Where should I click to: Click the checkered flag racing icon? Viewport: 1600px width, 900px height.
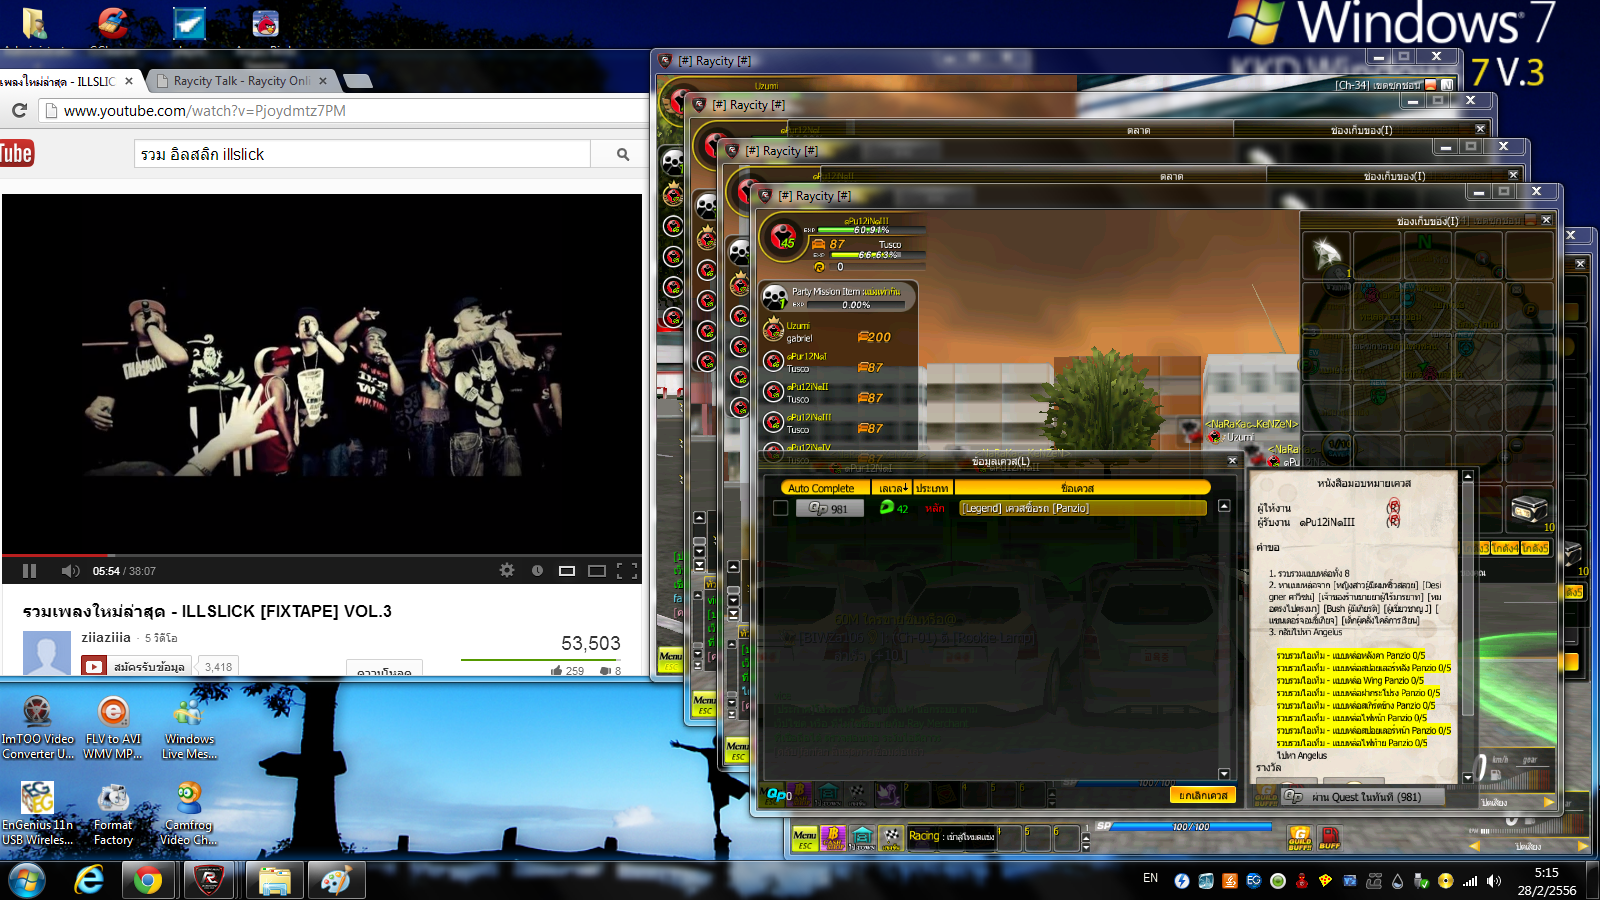point(889,838)
